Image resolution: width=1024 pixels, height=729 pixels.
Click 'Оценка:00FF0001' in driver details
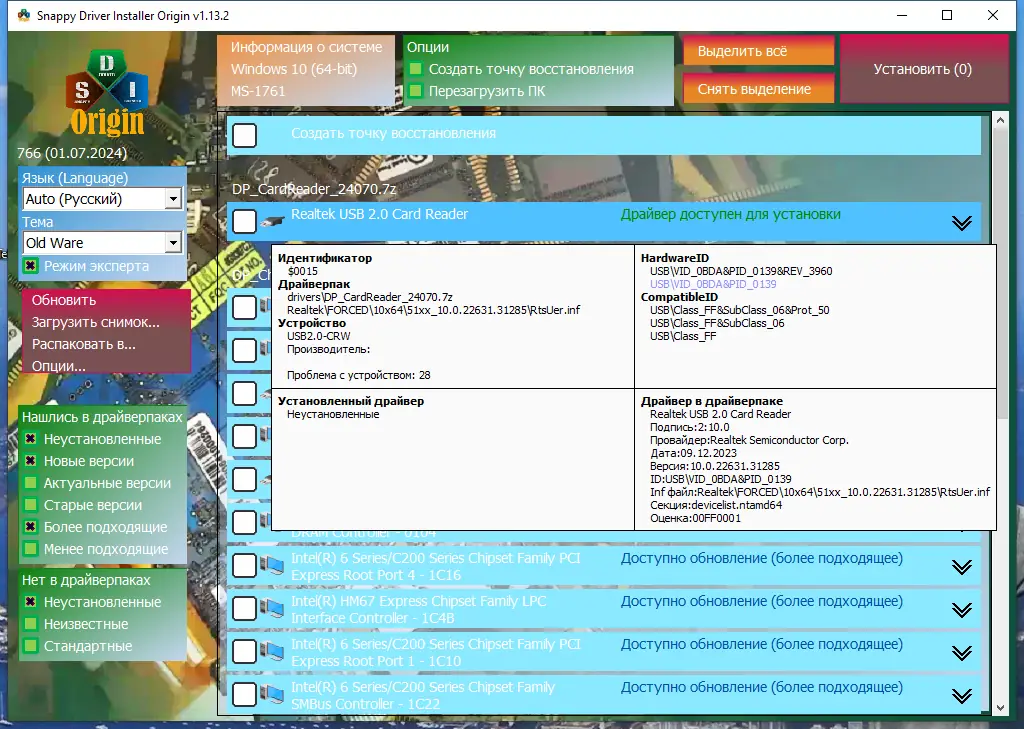[696, 518]
